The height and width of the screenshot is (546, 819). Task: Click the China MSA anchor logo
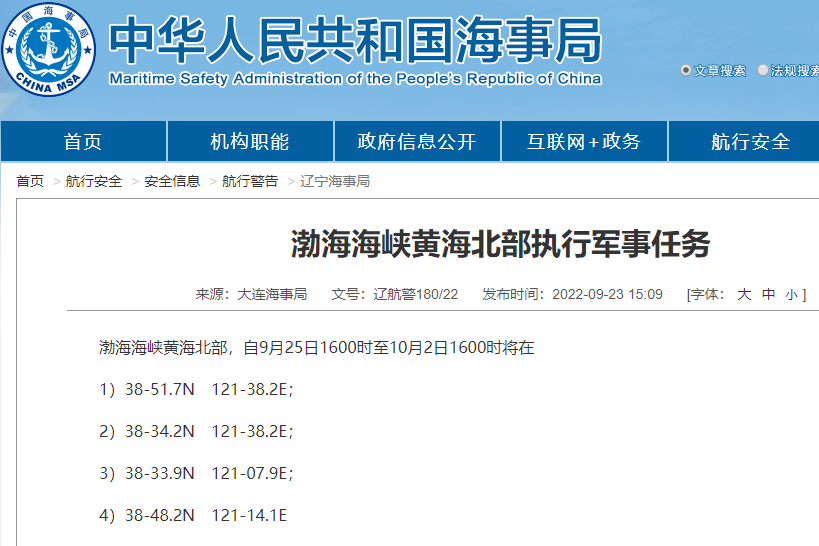49,50
